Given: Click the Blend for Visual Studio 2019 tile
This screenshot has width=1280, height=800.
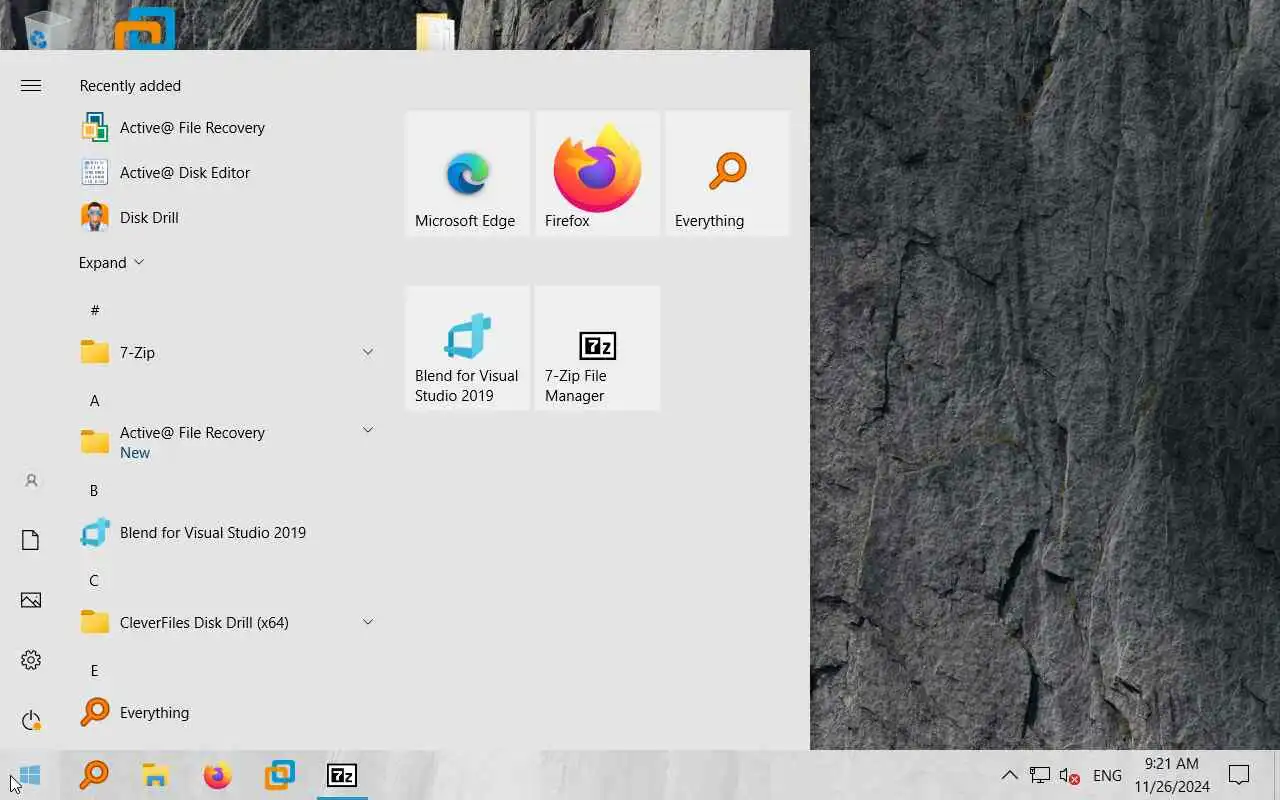Looking at the screenshot, I should pyautogui.click(x=468, y=349).
